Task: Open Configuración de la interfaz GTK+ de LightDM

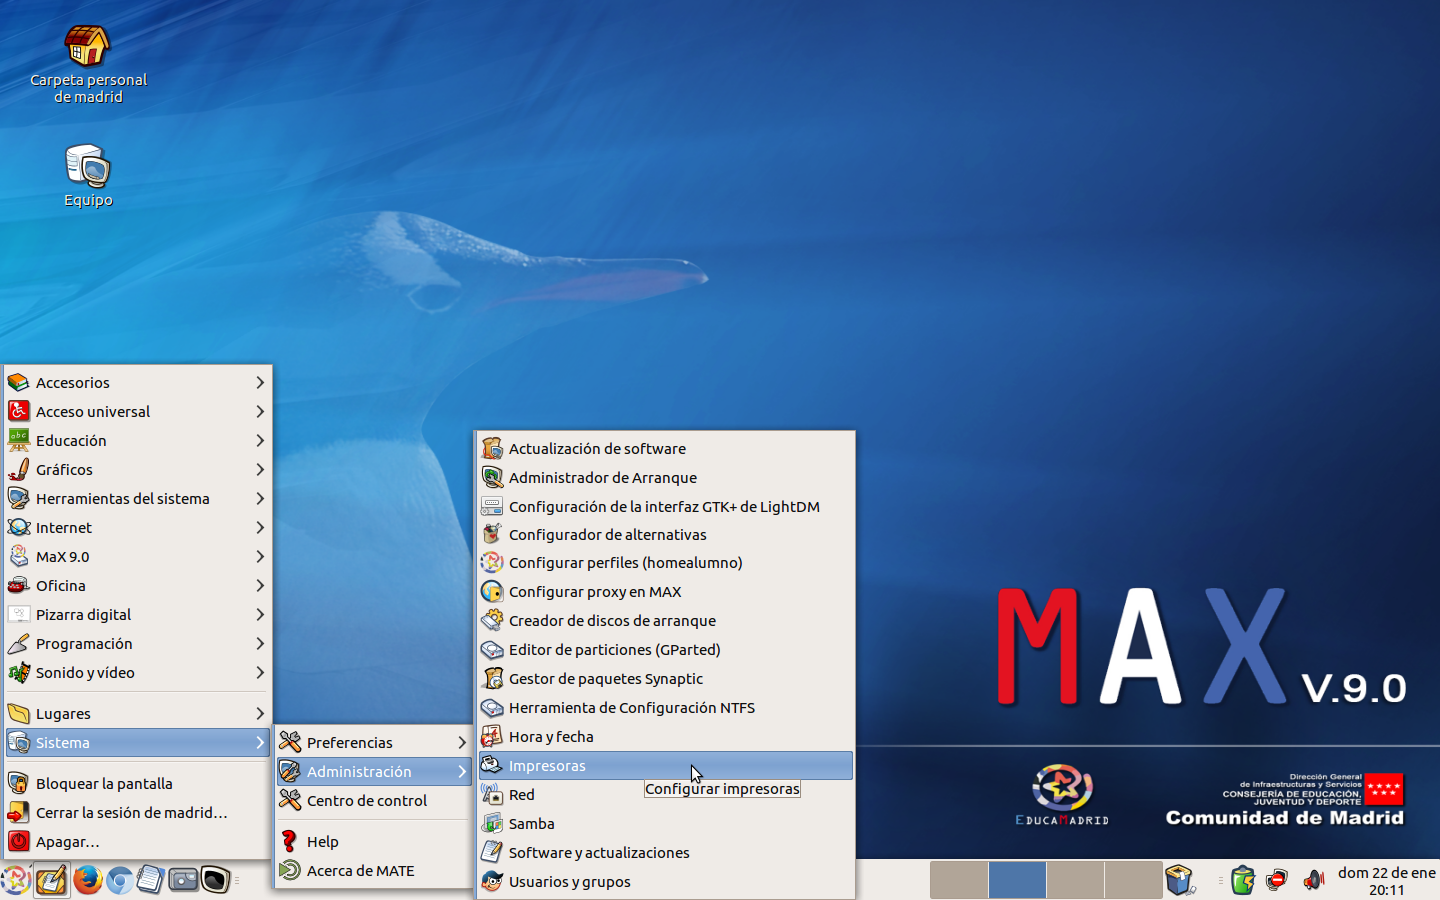Action: [x=666, y=507]
